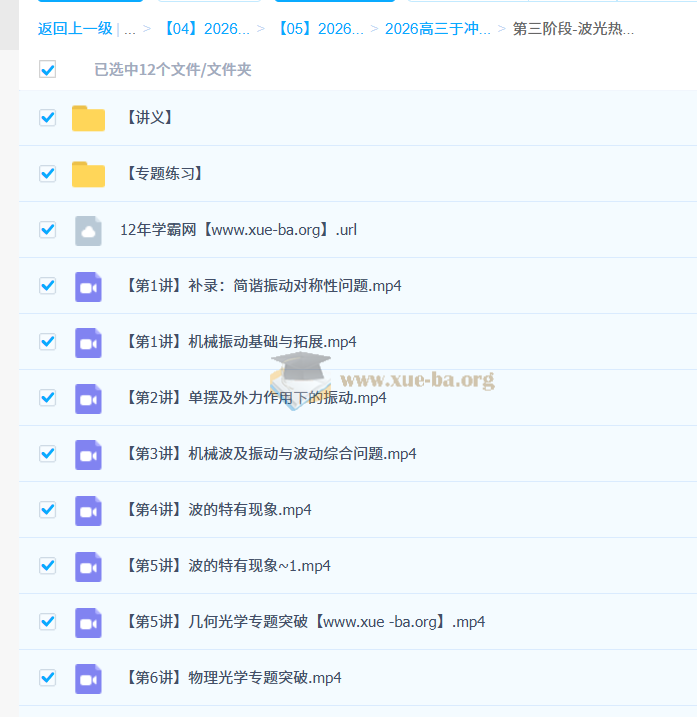
Task: Click video icon for 物理光学专题突破.mp4
Action: (x=88, y=678)
